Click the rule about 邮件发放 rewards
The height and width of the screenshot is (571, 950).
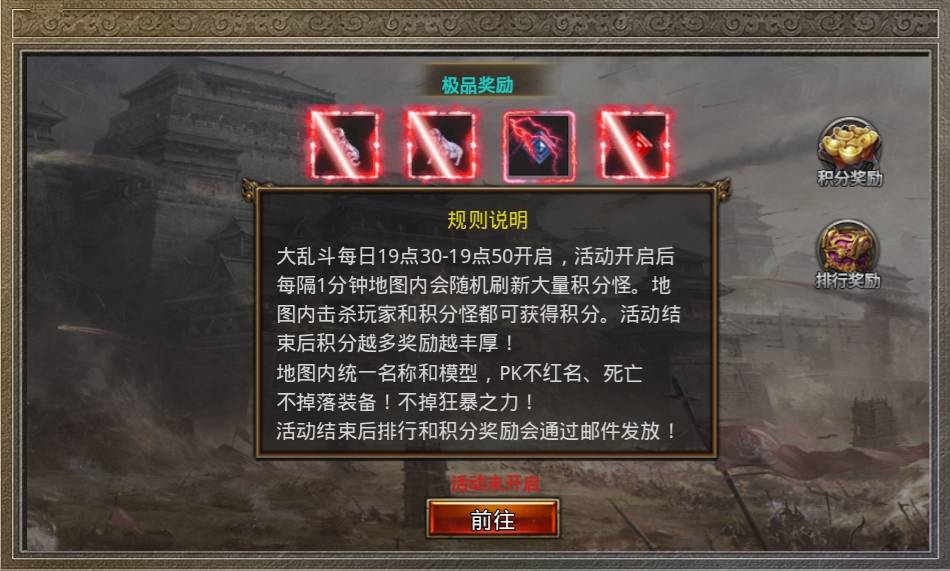click(x=477, y=431)
